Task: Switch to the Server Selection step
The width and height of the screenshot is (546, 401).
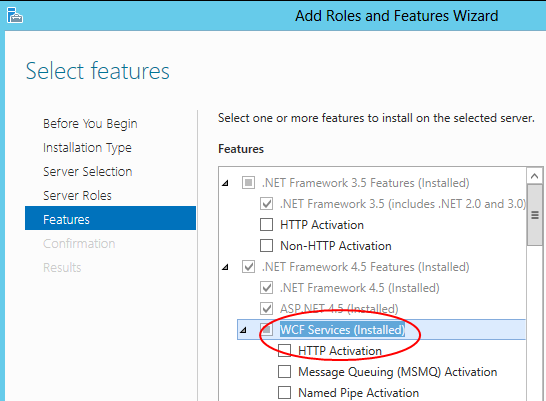Action: (x=88, y=172)
